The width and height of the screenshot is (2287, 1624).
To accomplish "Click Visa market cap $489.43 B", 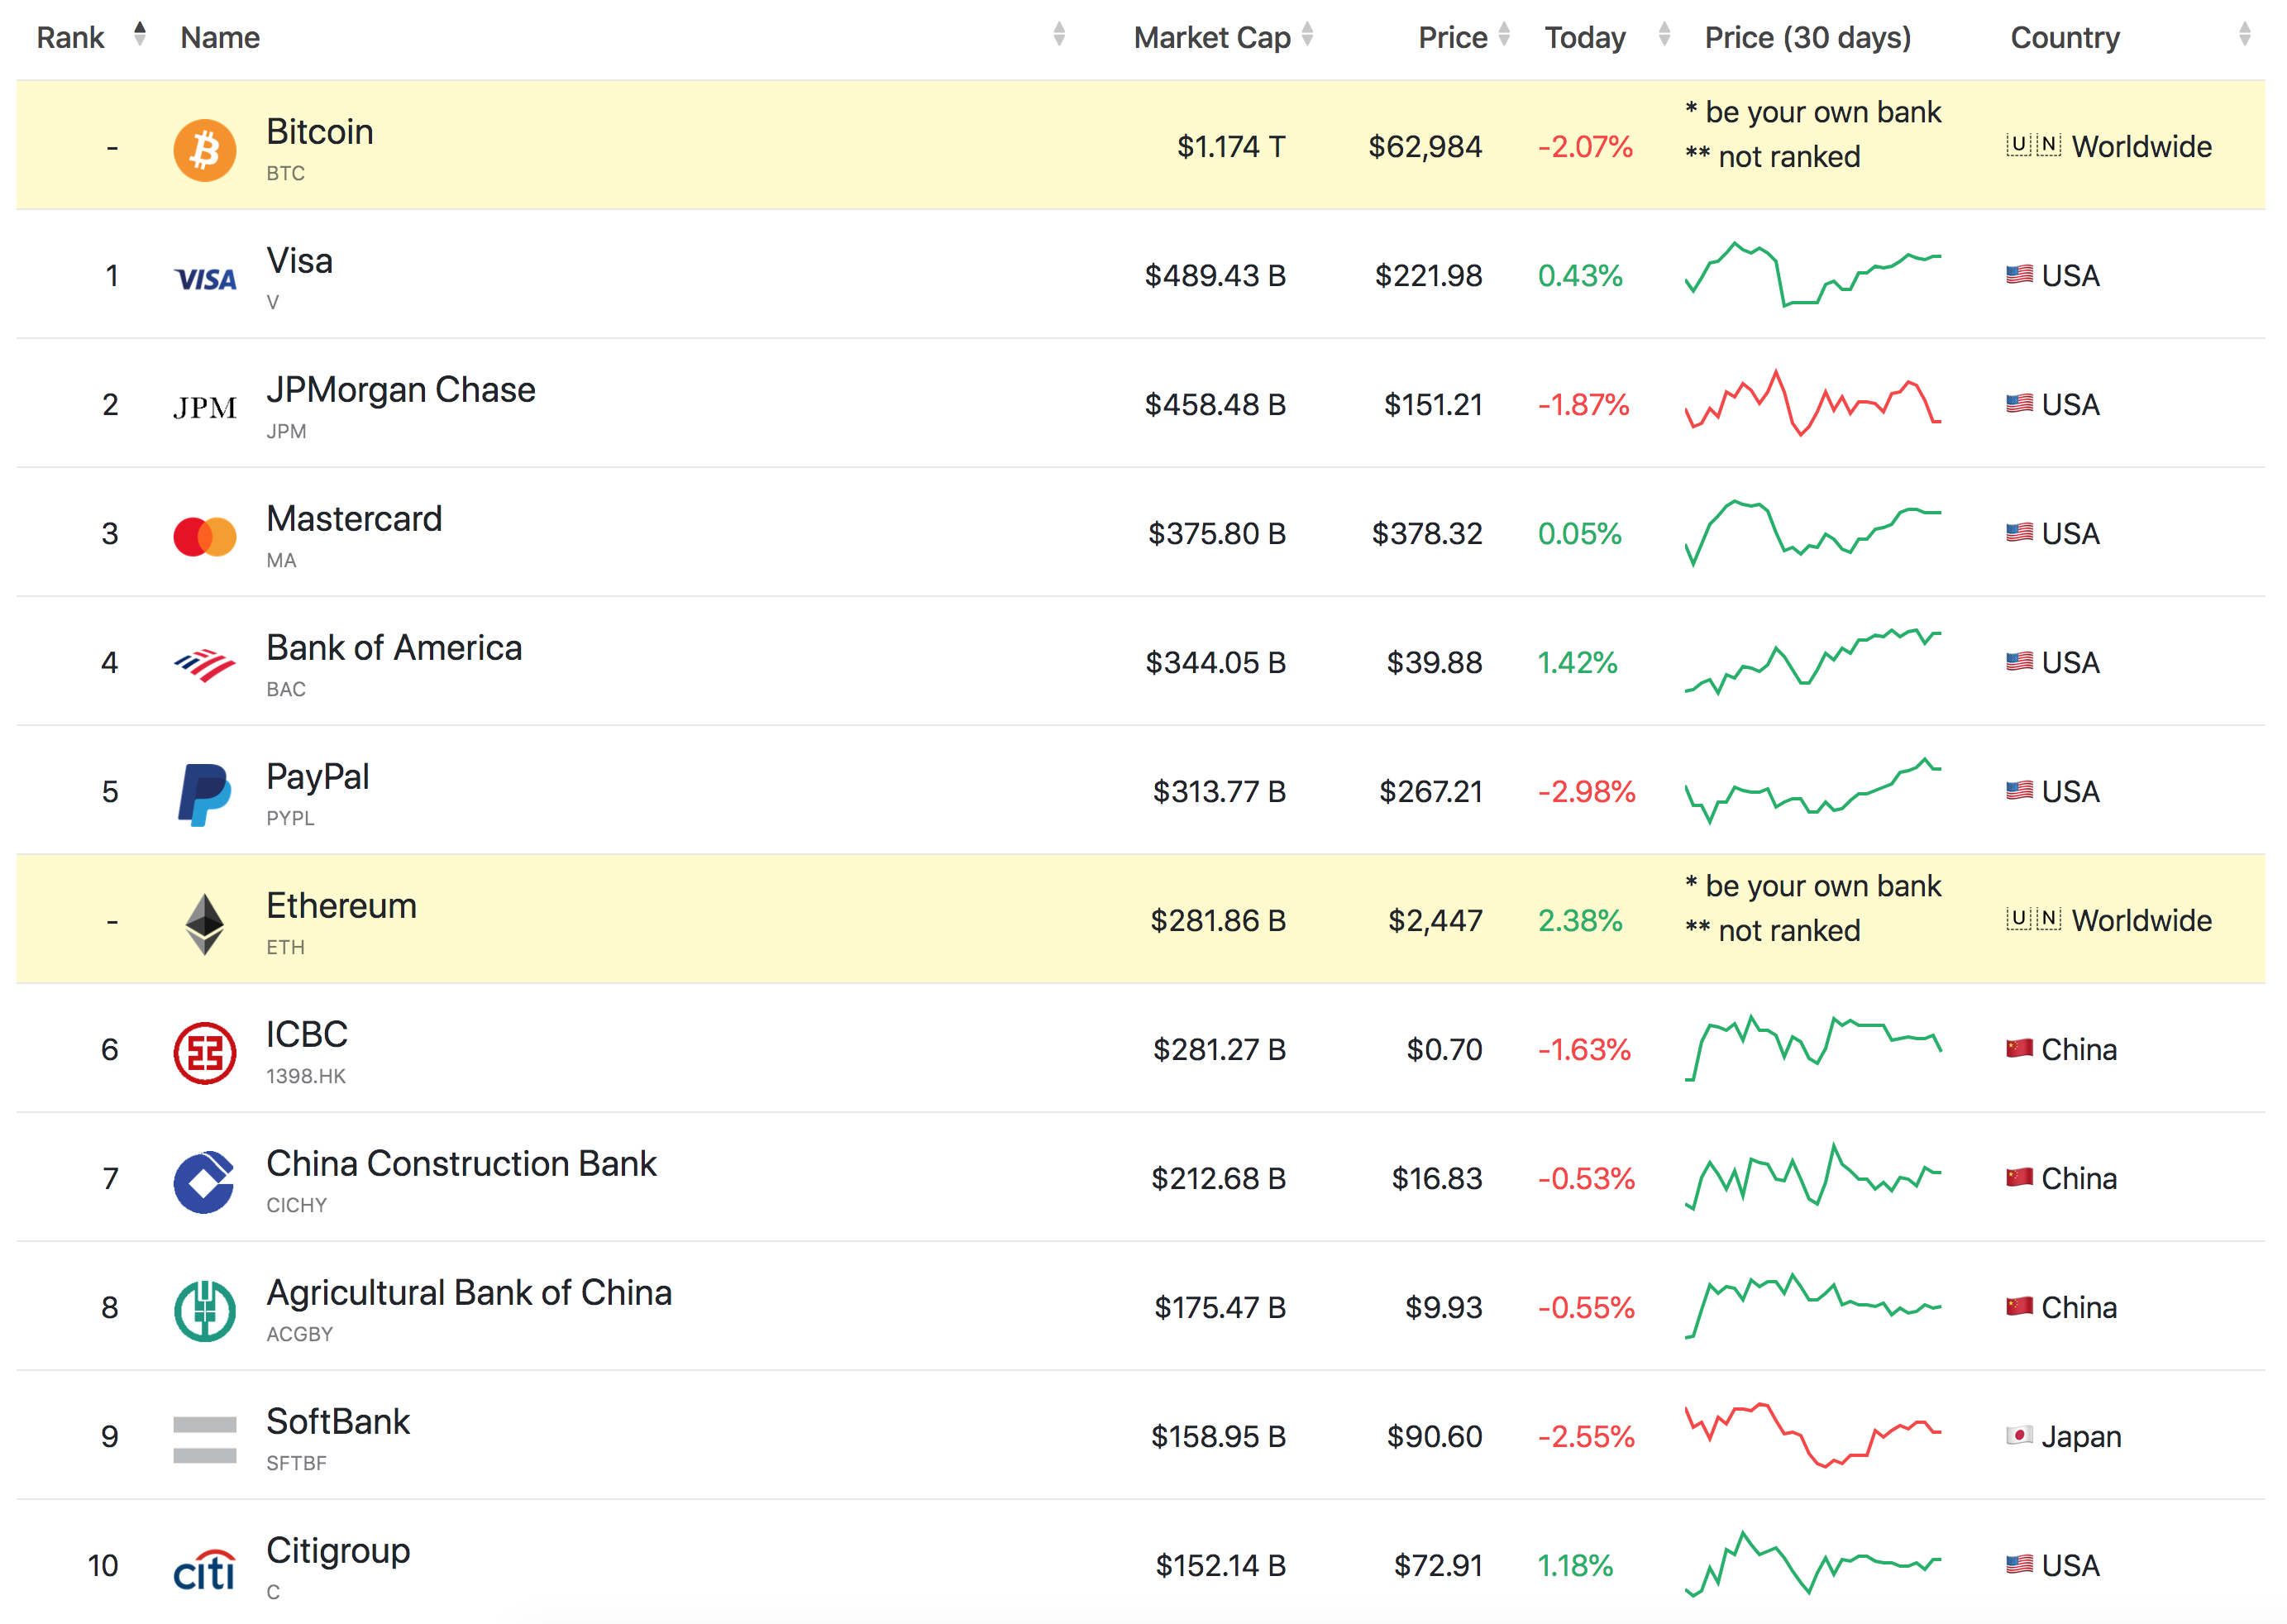I will click(x=1215, y=276).
